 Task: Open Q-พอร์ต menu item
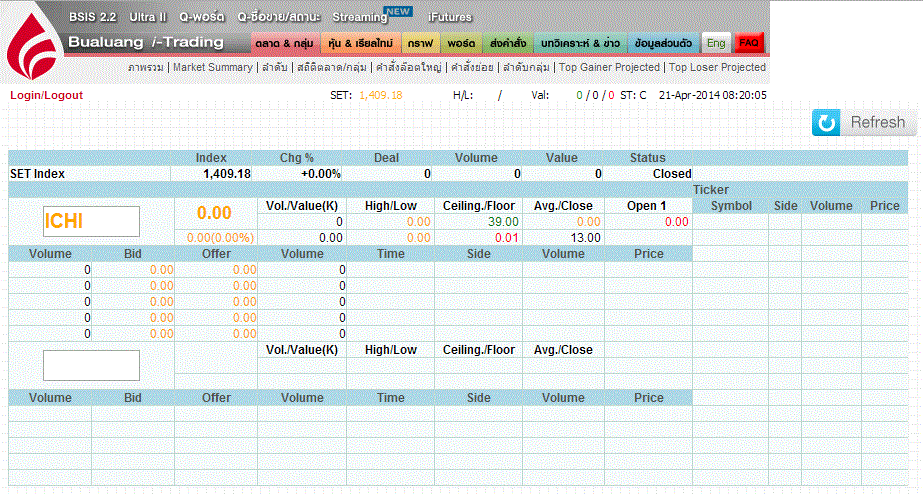[x=202, y=16]
